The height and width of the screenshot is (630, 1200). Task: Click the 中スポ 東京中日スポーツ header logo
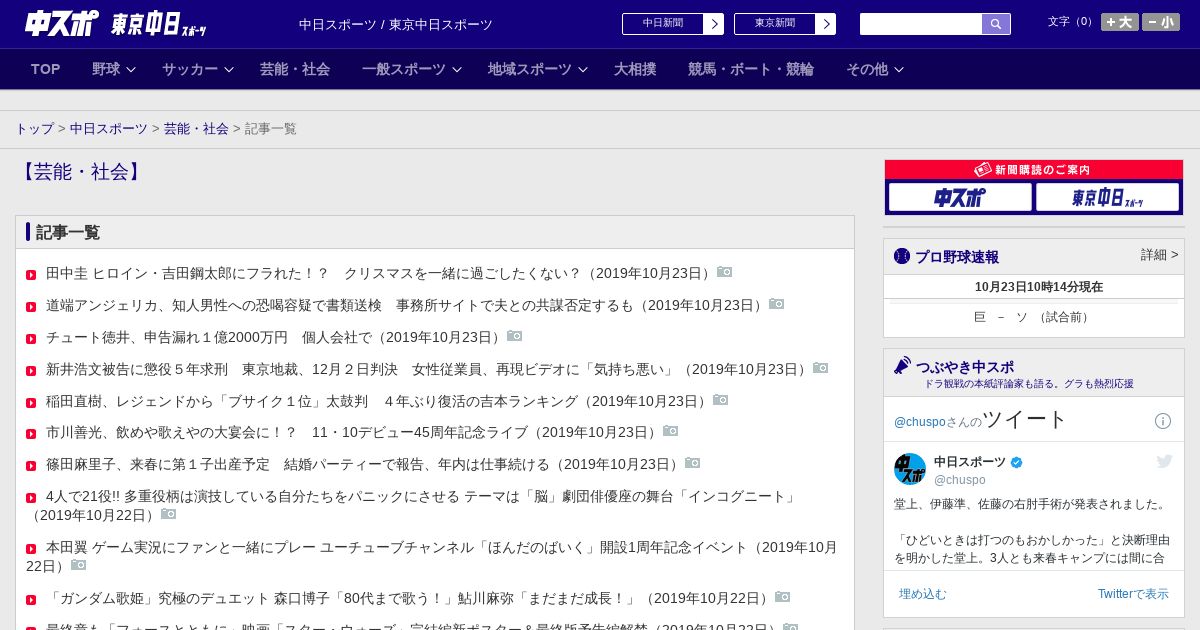[x=115, y=23]
